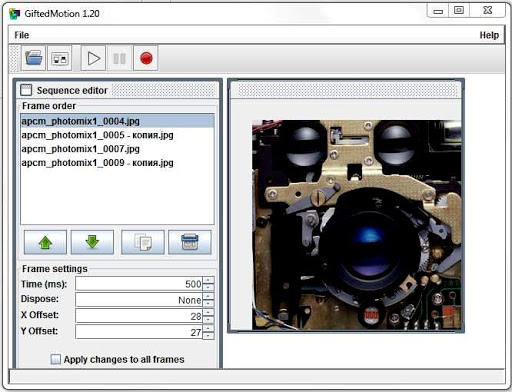Pause the animation playback
This screenshot has width=512, height=392.
click(119, 58)
